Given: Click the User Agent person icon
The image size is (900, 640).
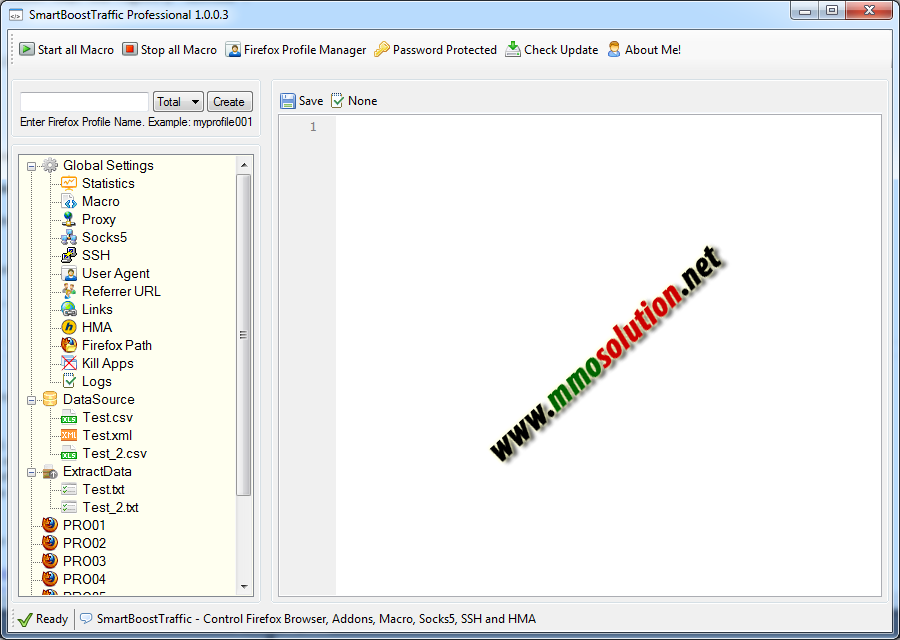Looking at the screenshot, I should coord(69,273).
